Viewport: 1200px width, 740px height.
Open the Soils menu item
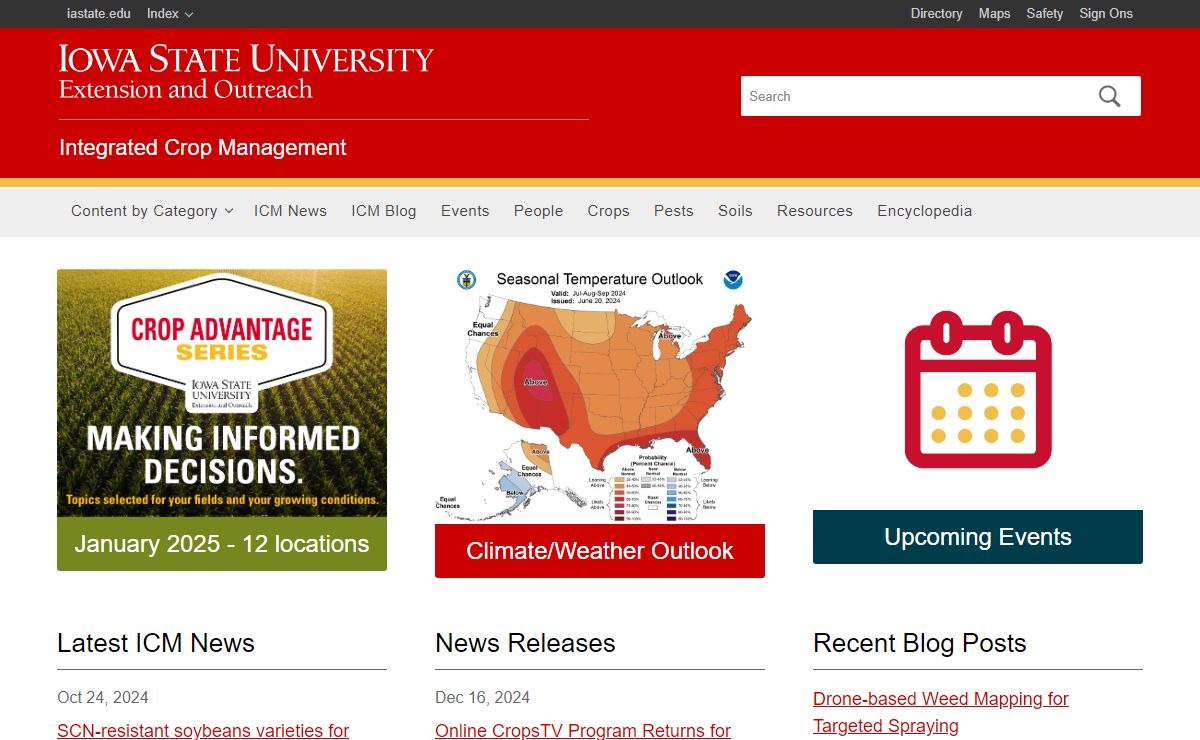[735, 211]
